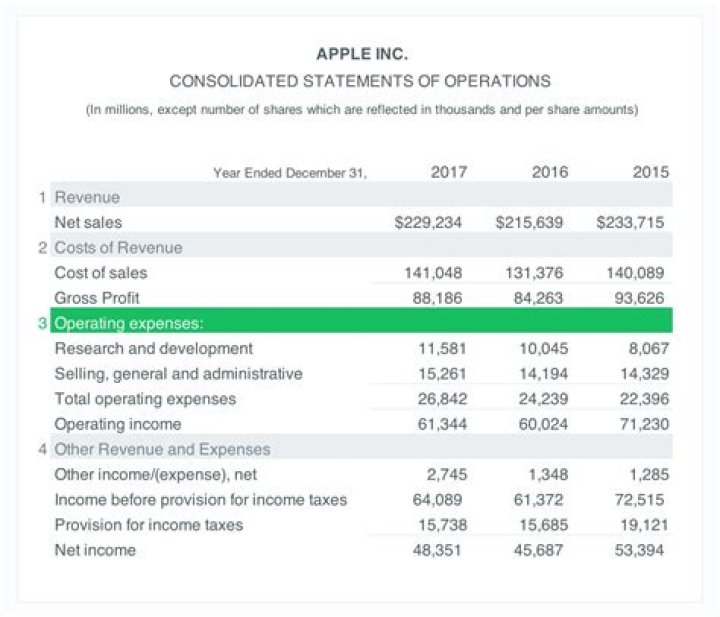Click the Revenue section header

click(86, 197)
